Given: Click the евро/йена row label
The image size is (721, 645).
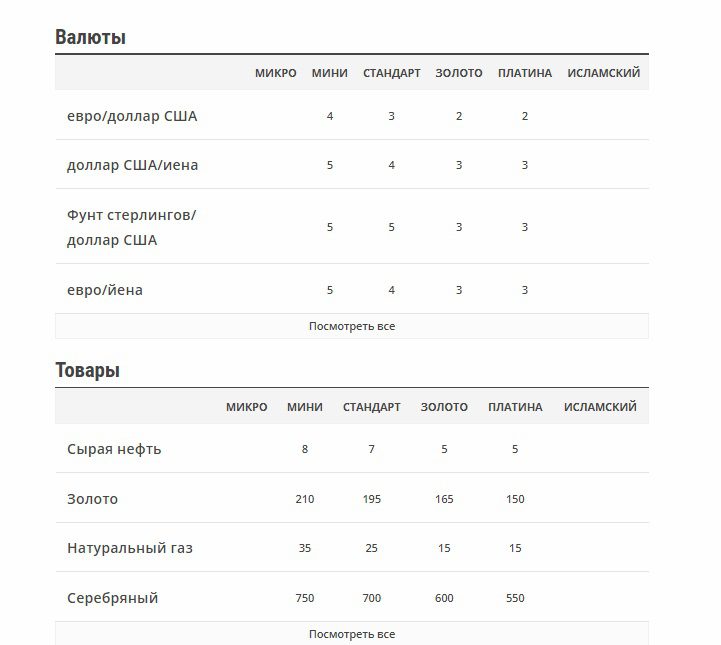Looking at the screenshot, I should point(105,290).
